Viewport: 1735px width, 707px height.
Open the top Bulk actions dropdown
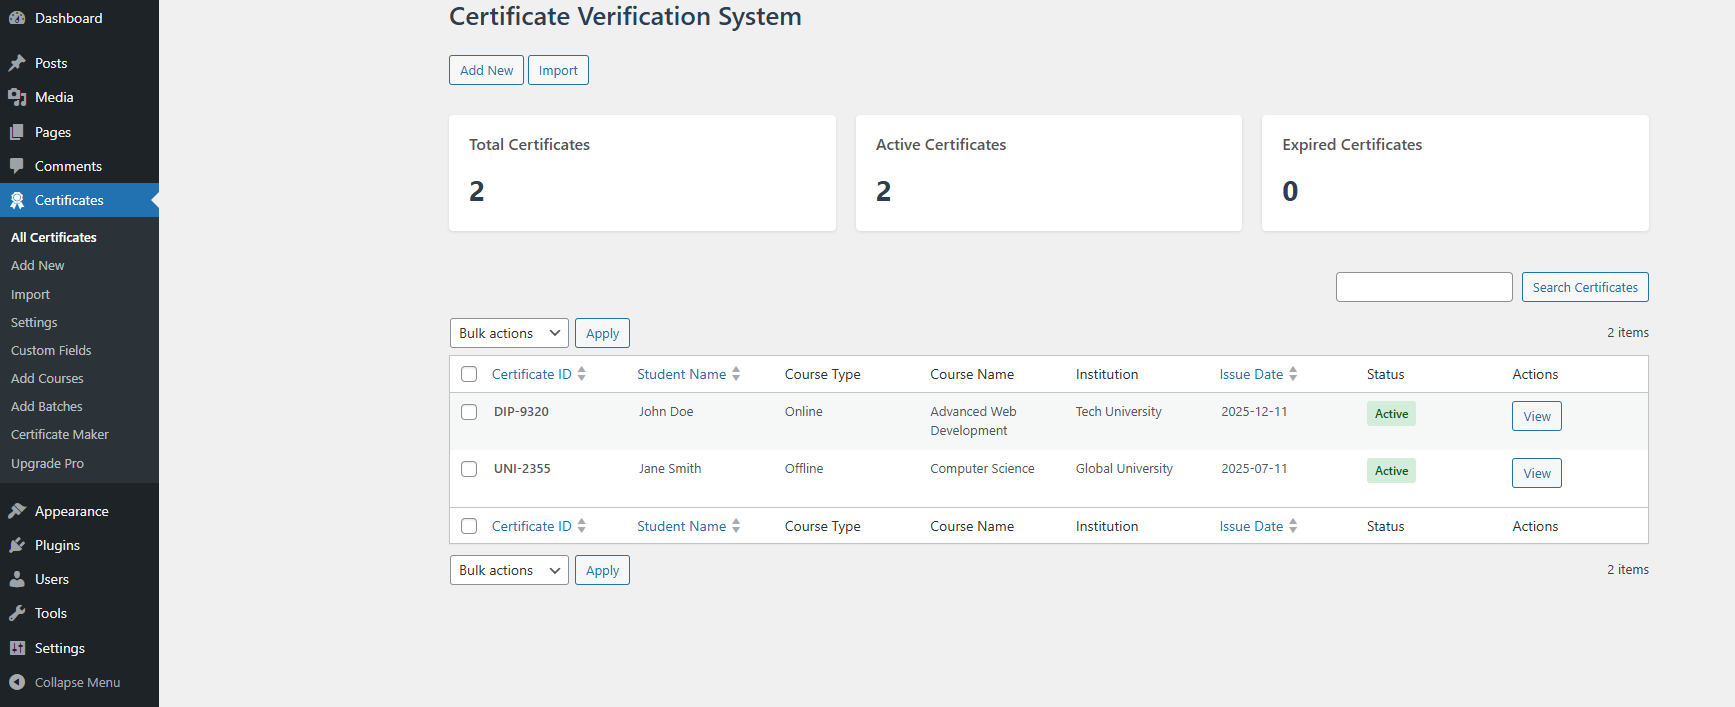tap(509, 333)
